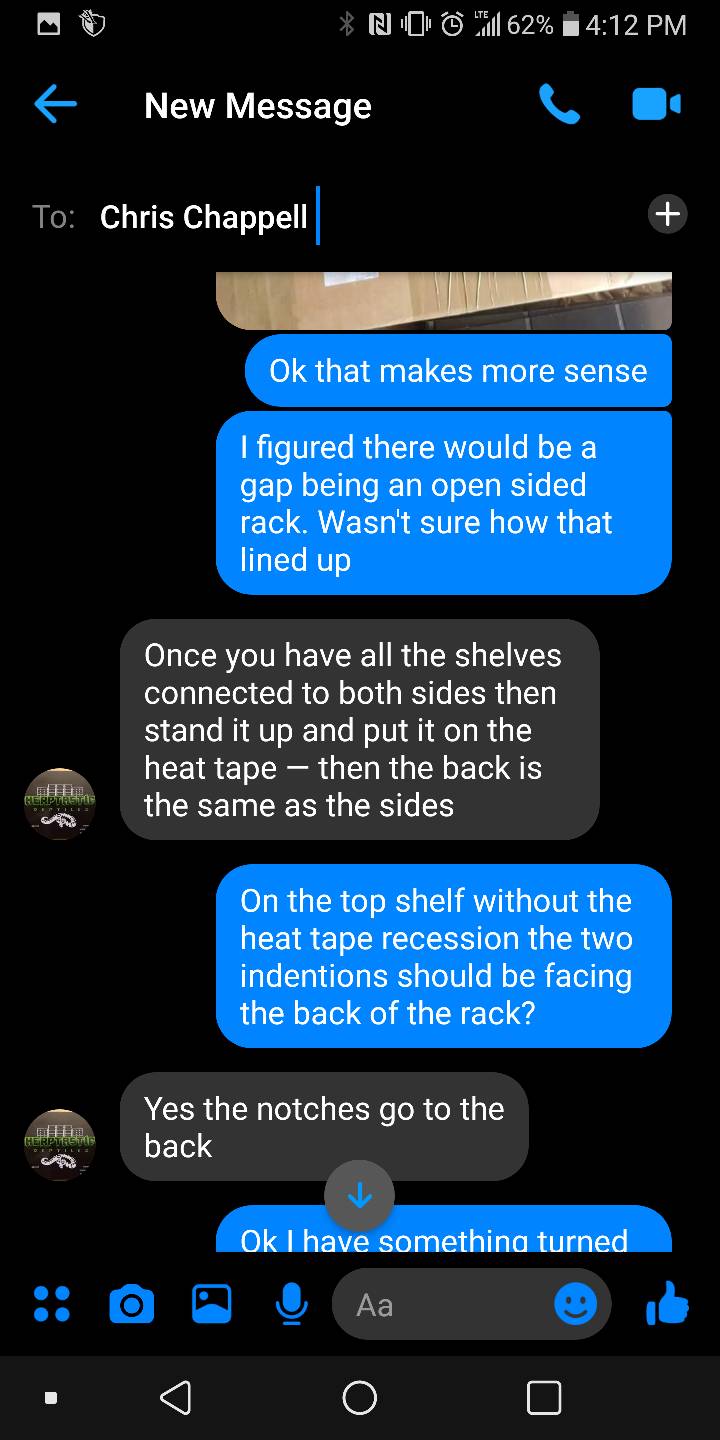Open Android recent apps square button

click(x=543, y=1397)
